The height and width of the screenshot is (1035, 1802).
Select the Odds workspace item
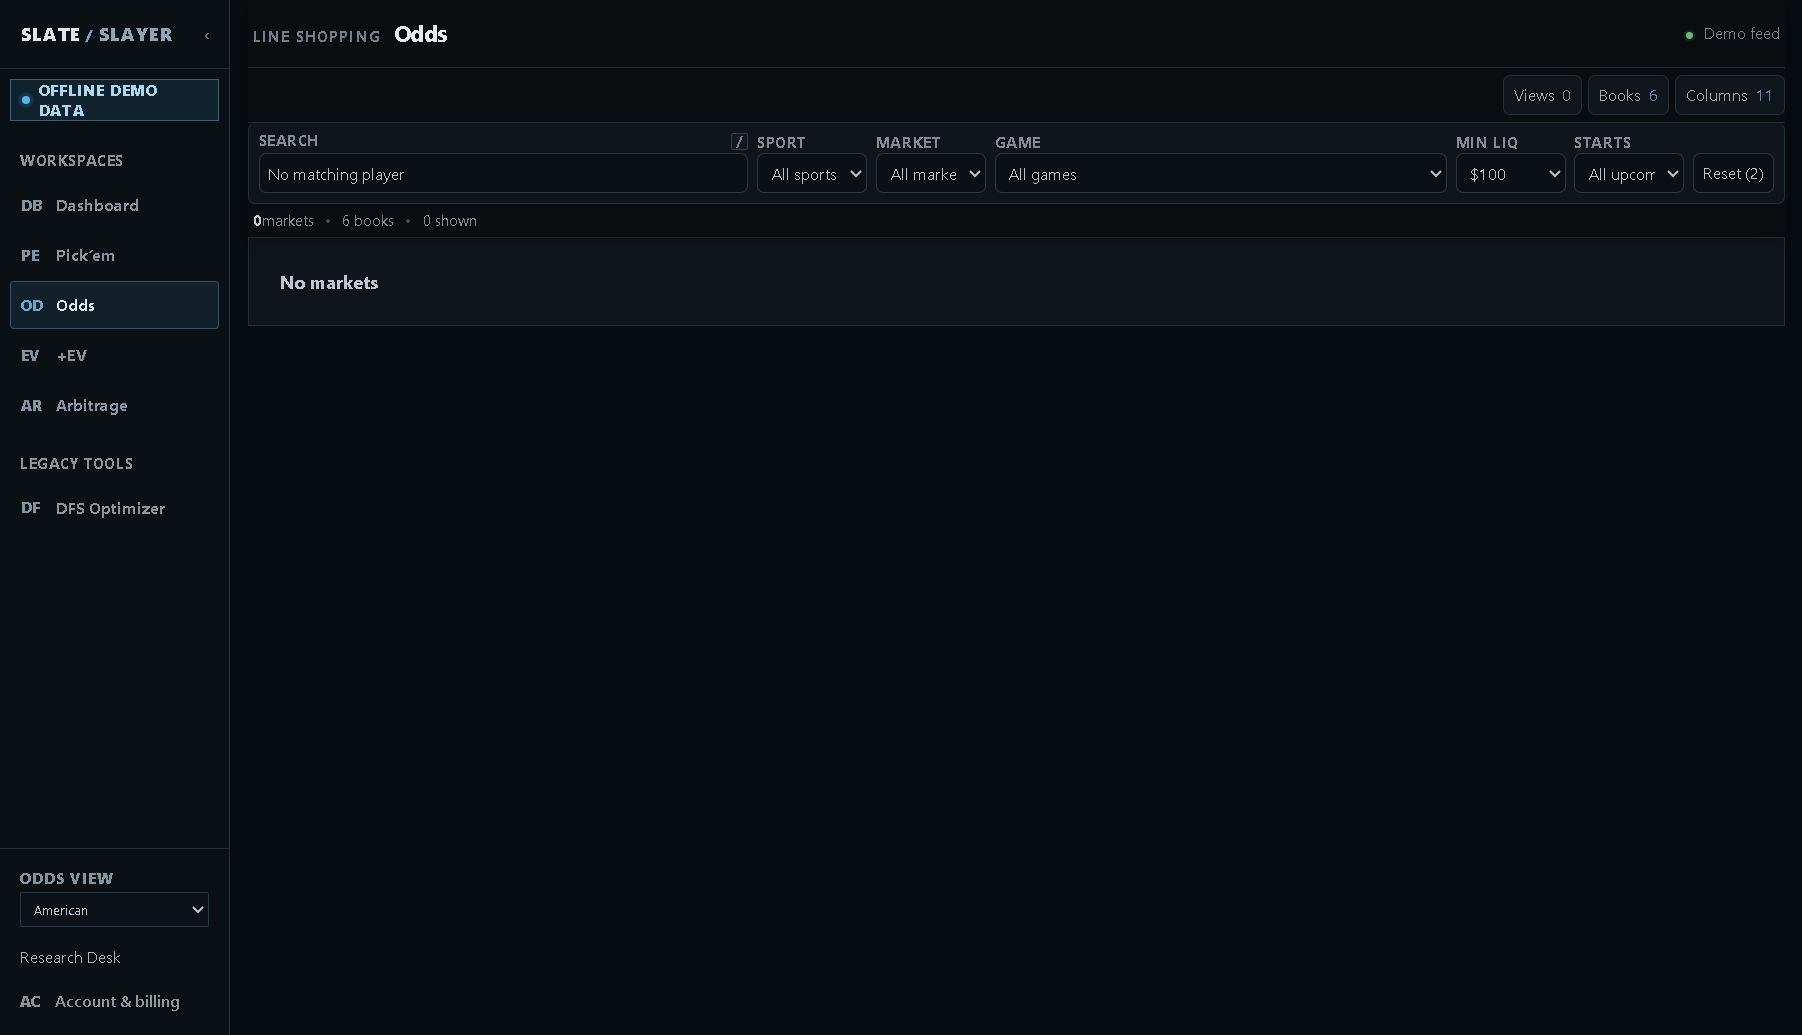point(114,305)
